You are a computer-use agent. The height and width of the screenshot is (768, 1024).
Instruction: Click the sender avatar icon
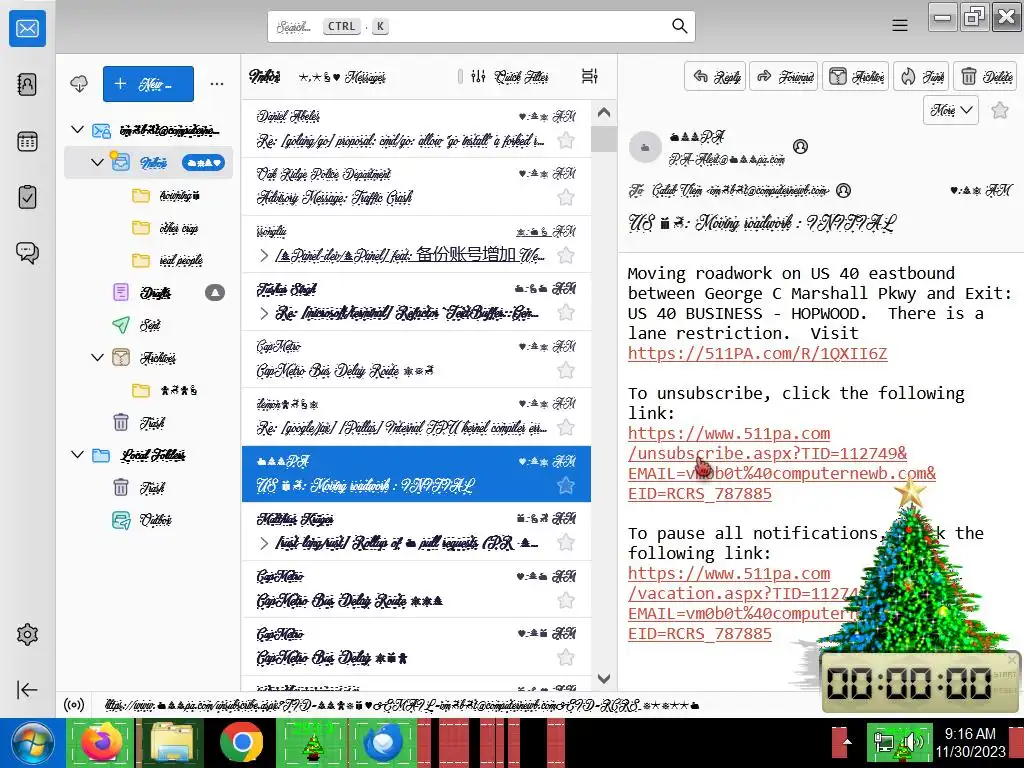[645, 148]
